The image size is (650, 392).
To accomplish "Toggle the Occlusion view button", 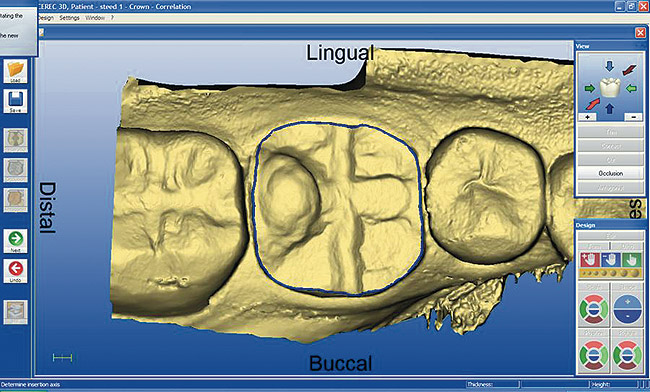I will (x=610, y=173).
